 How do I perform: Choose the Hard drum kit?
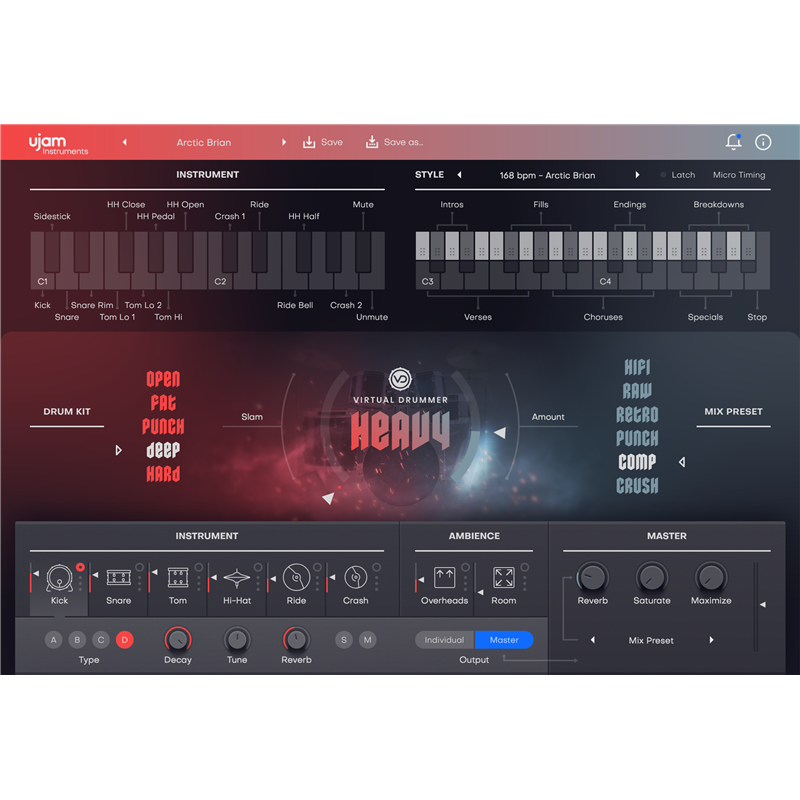163,474
